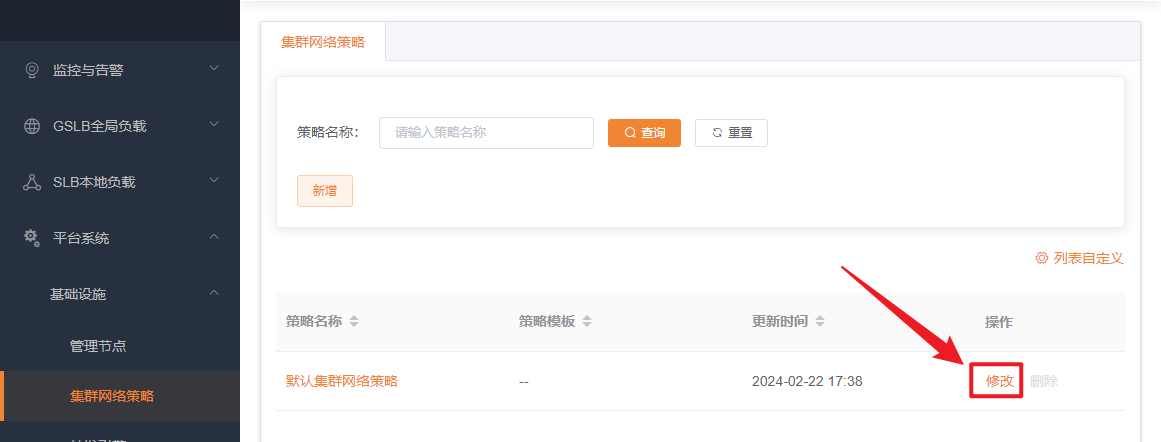Image resolution: width=1161 pixels, height=442 pixels.
Task: Click the SLB本地负载 topology icon
Action: click(x=32, y=182)
